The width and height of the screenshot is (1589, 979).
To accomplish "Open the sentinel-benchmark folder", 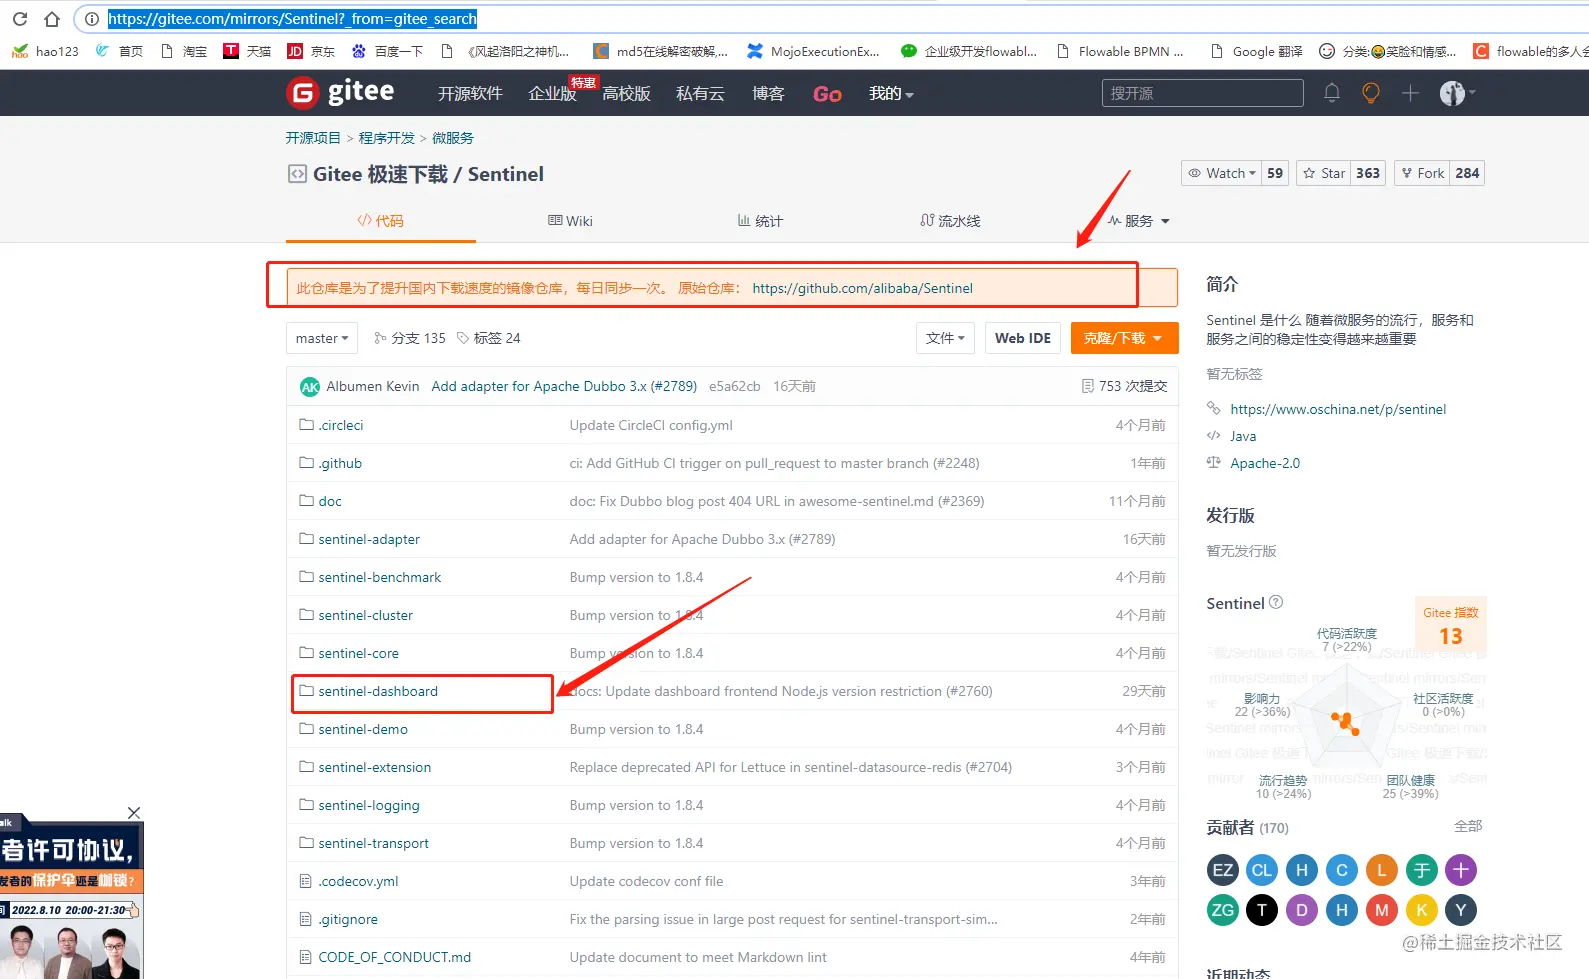I will pyautogui.click(x=380, y=577).
